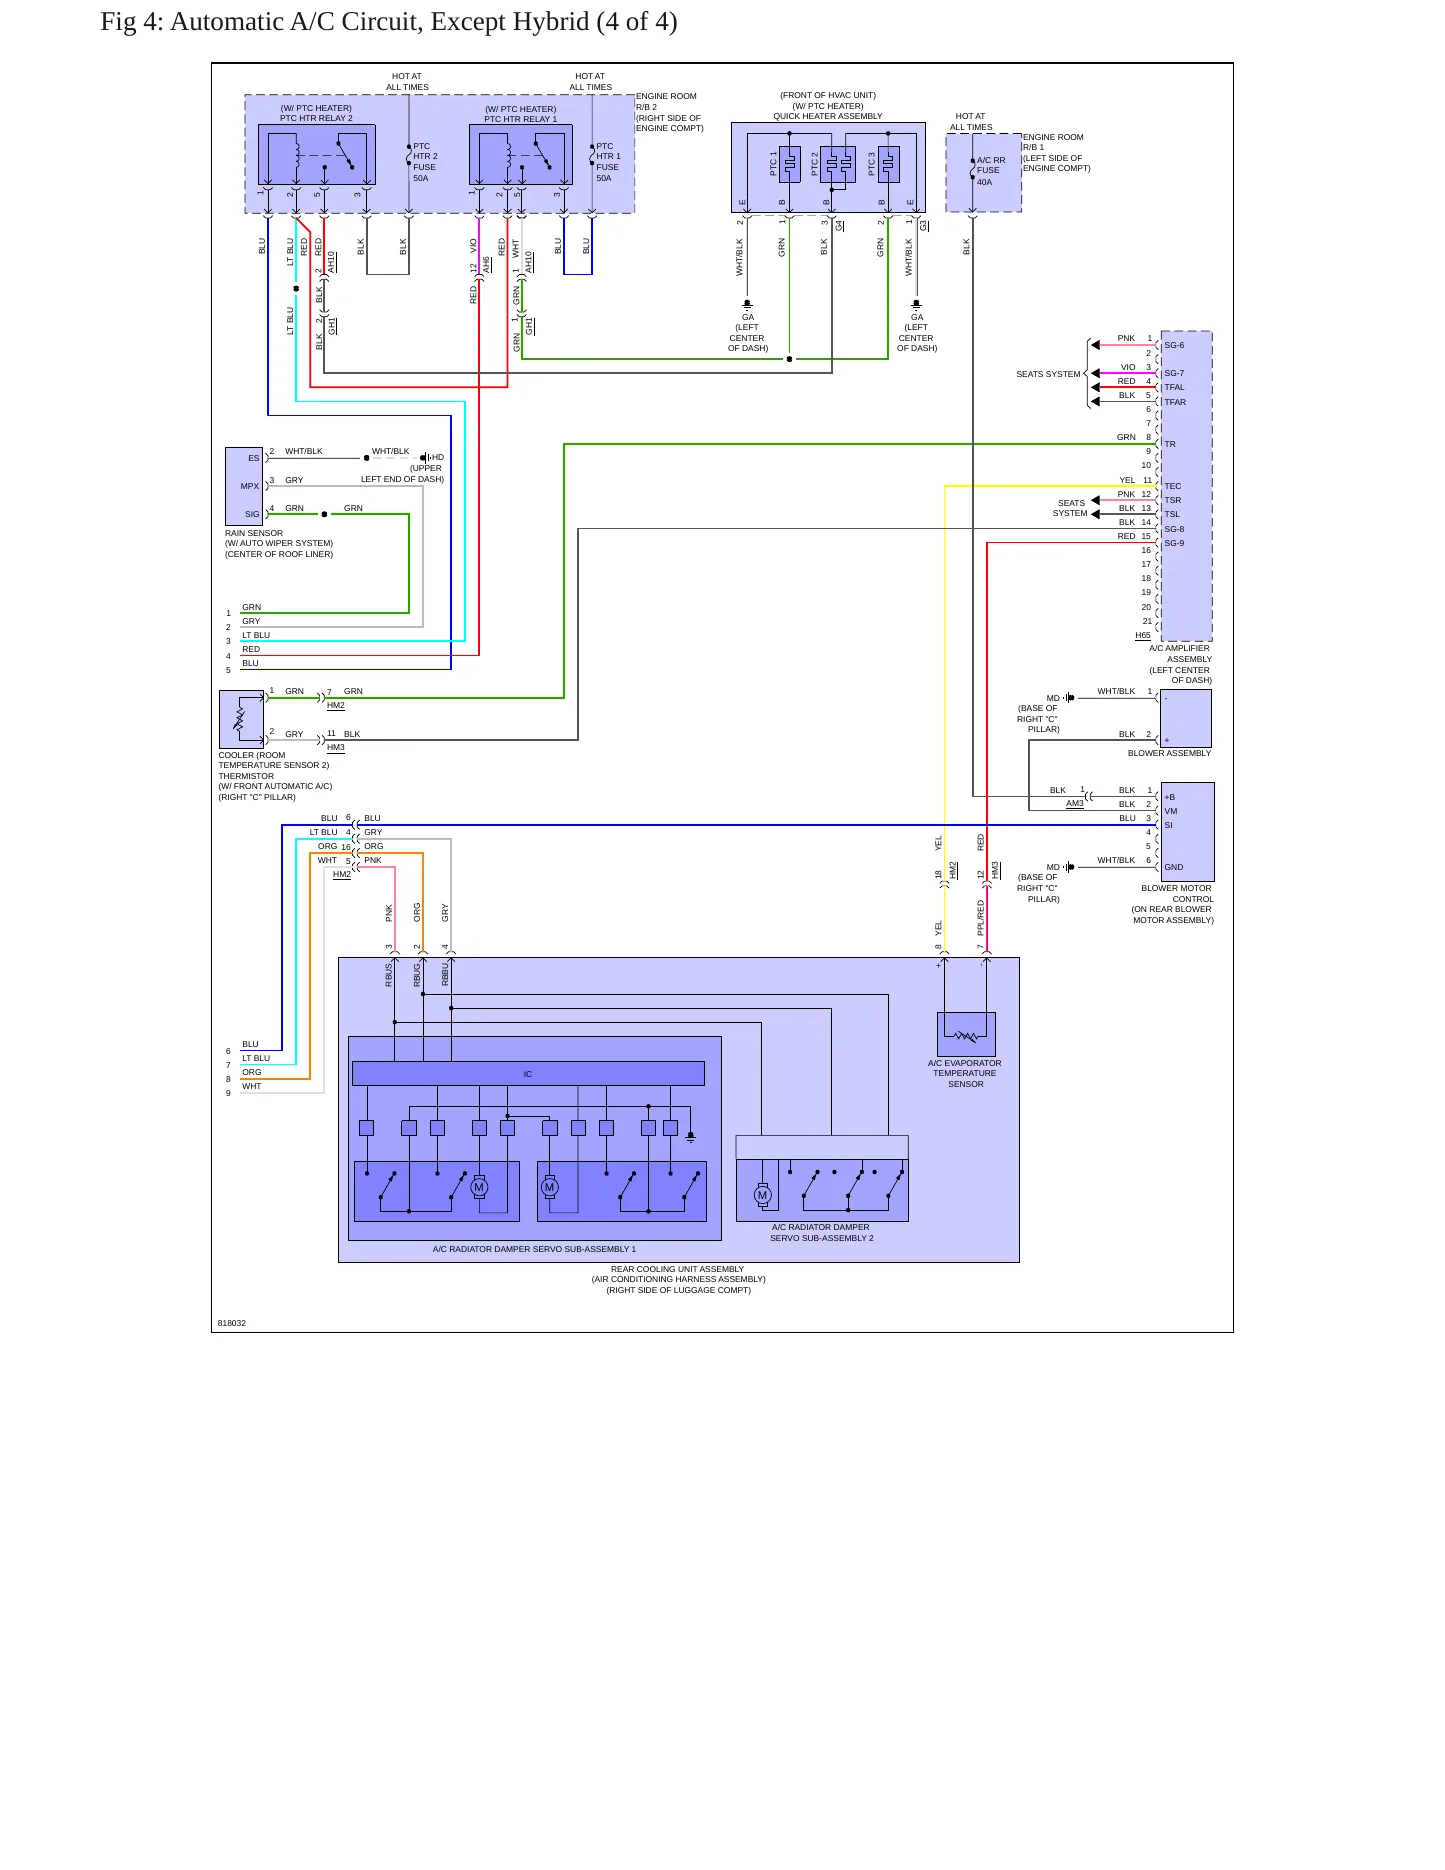Click the 'AM3' connector label
This screenshot has width=1445, height=1870.
[x=1074, y=804]
